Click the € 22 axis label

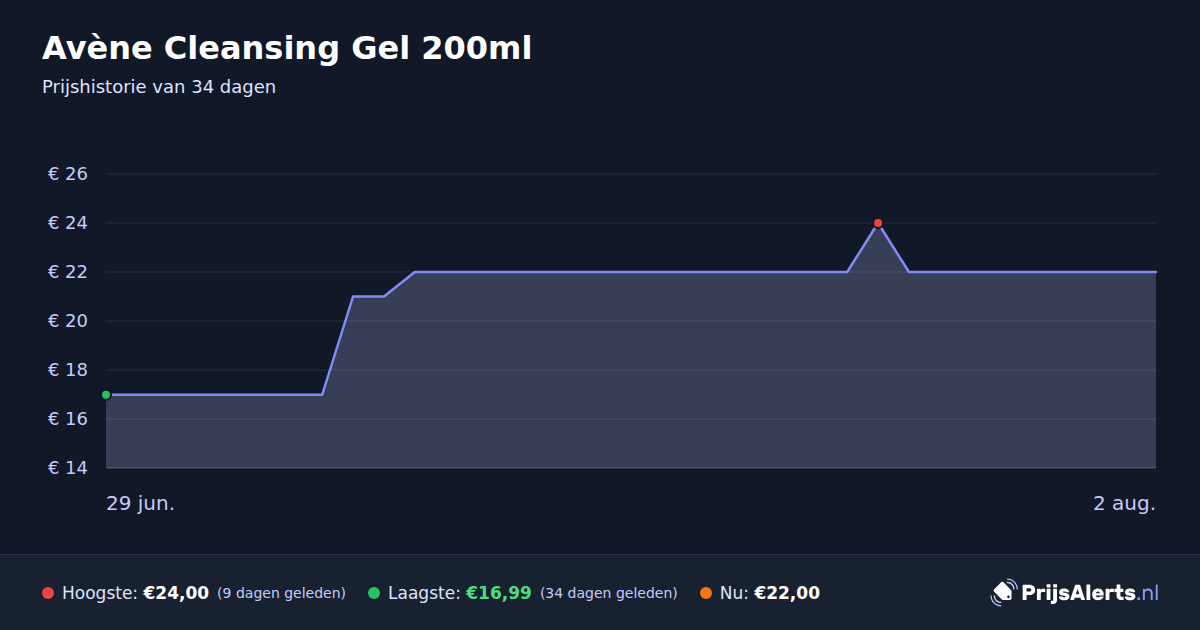pos(68,272)
